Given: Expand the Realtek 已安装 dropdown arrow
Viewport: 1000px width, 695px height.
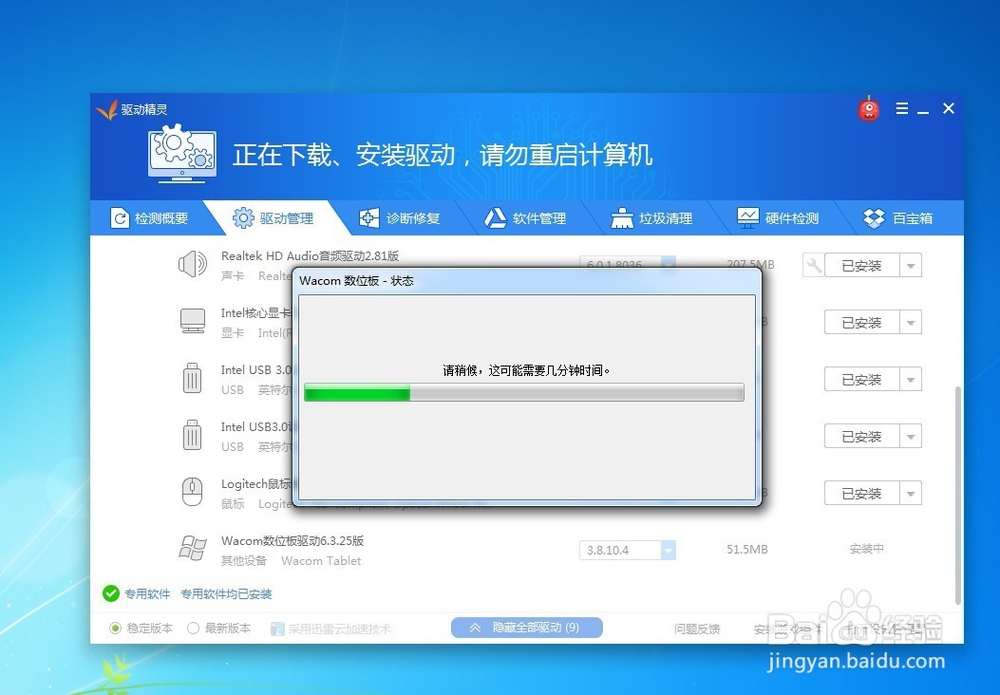Looking at the screenshot, I should (x=911, y=265).
